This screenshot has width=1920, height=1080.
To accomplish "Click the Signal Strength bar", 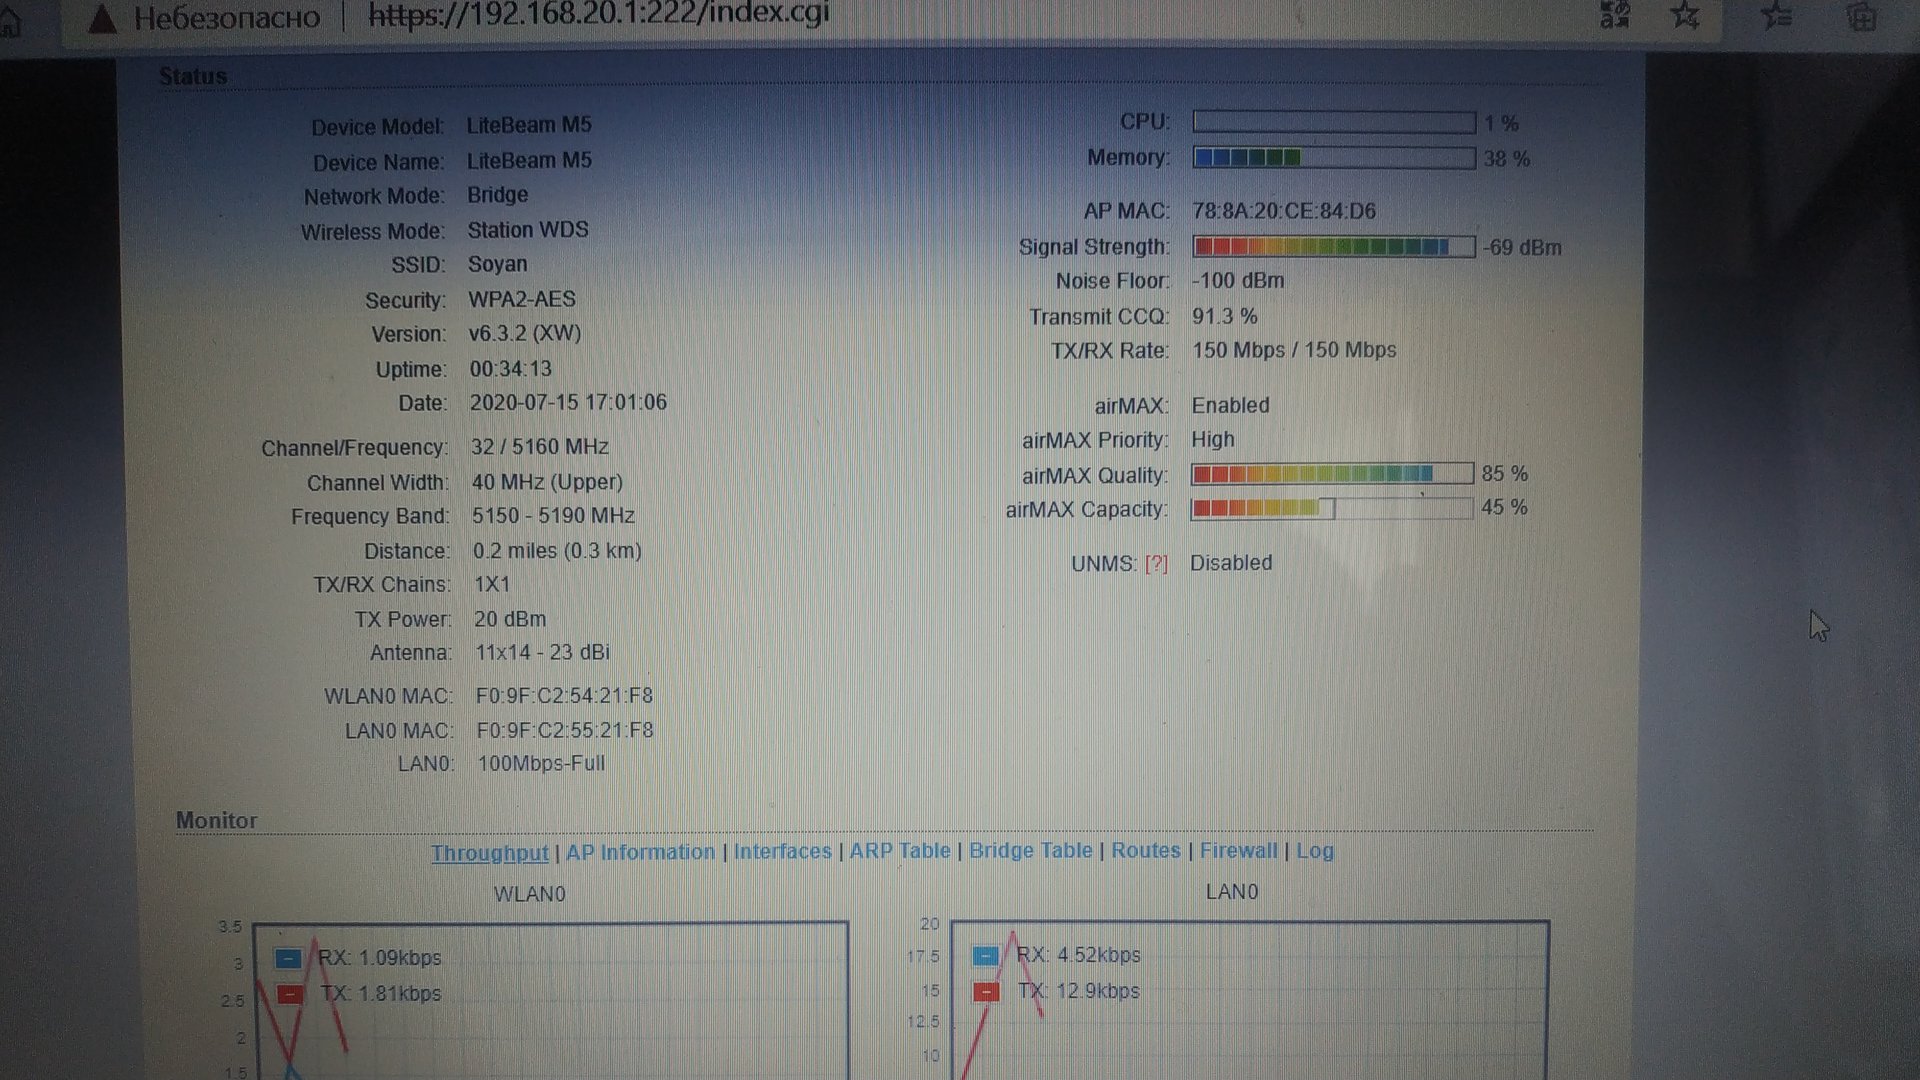I will (x=1333, y=247).
